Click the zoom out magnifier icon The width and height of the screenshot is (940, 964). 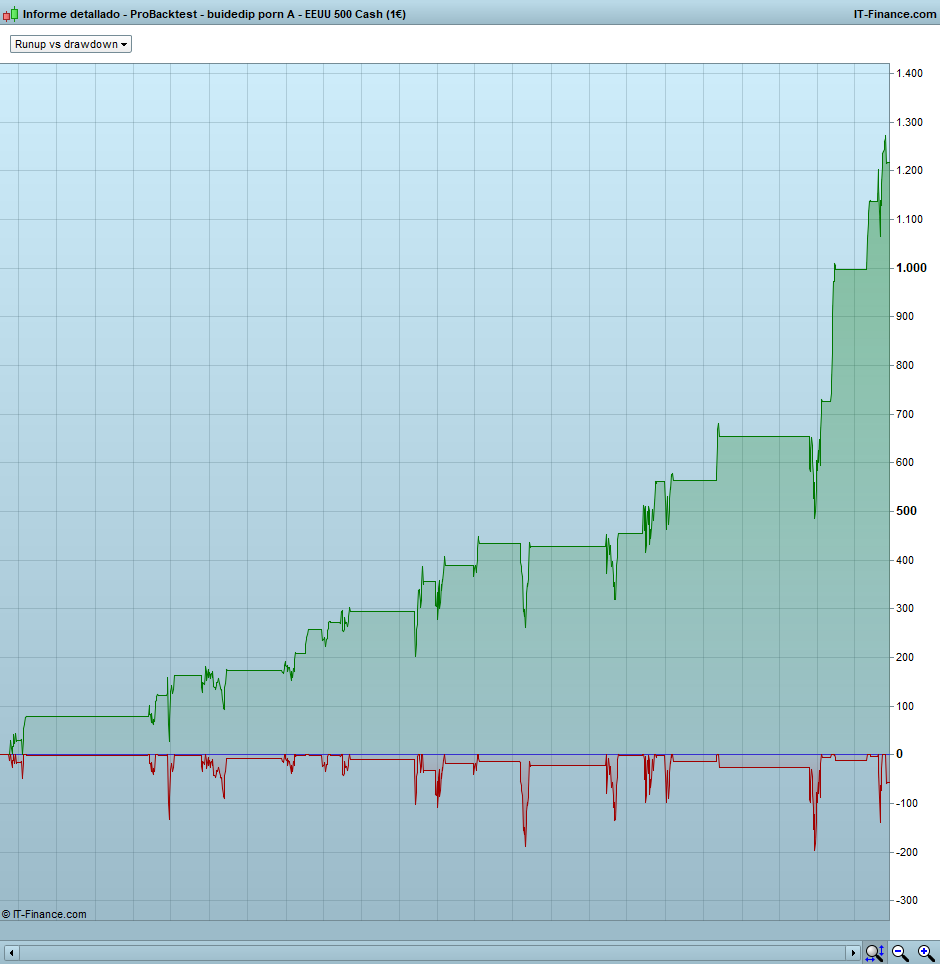(x=900, y=953)
